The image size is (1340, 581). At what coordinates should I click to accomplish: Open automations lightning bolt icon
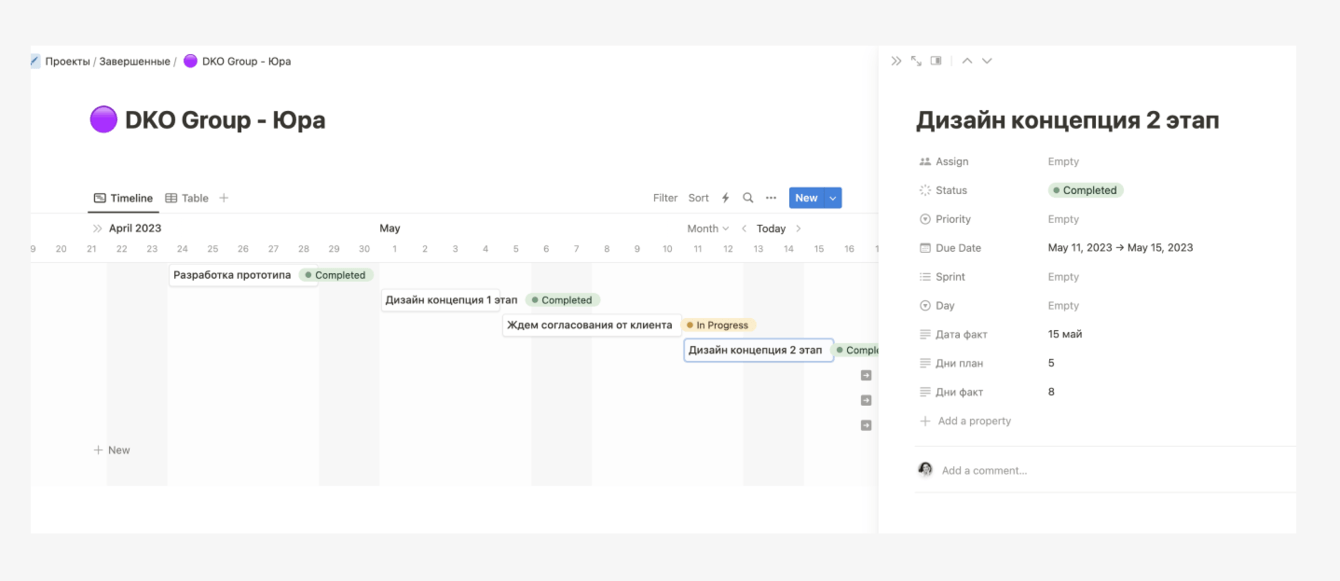tap(726, 198)
